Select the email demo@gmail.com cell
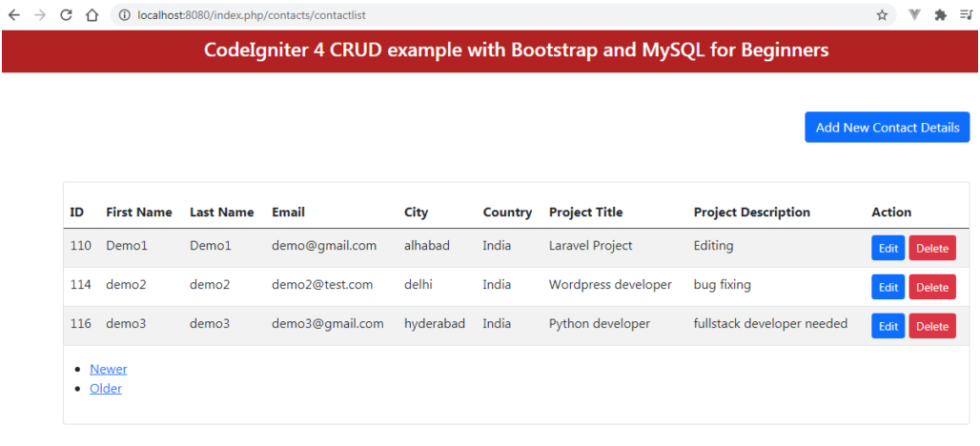 [x=324, y=245]
